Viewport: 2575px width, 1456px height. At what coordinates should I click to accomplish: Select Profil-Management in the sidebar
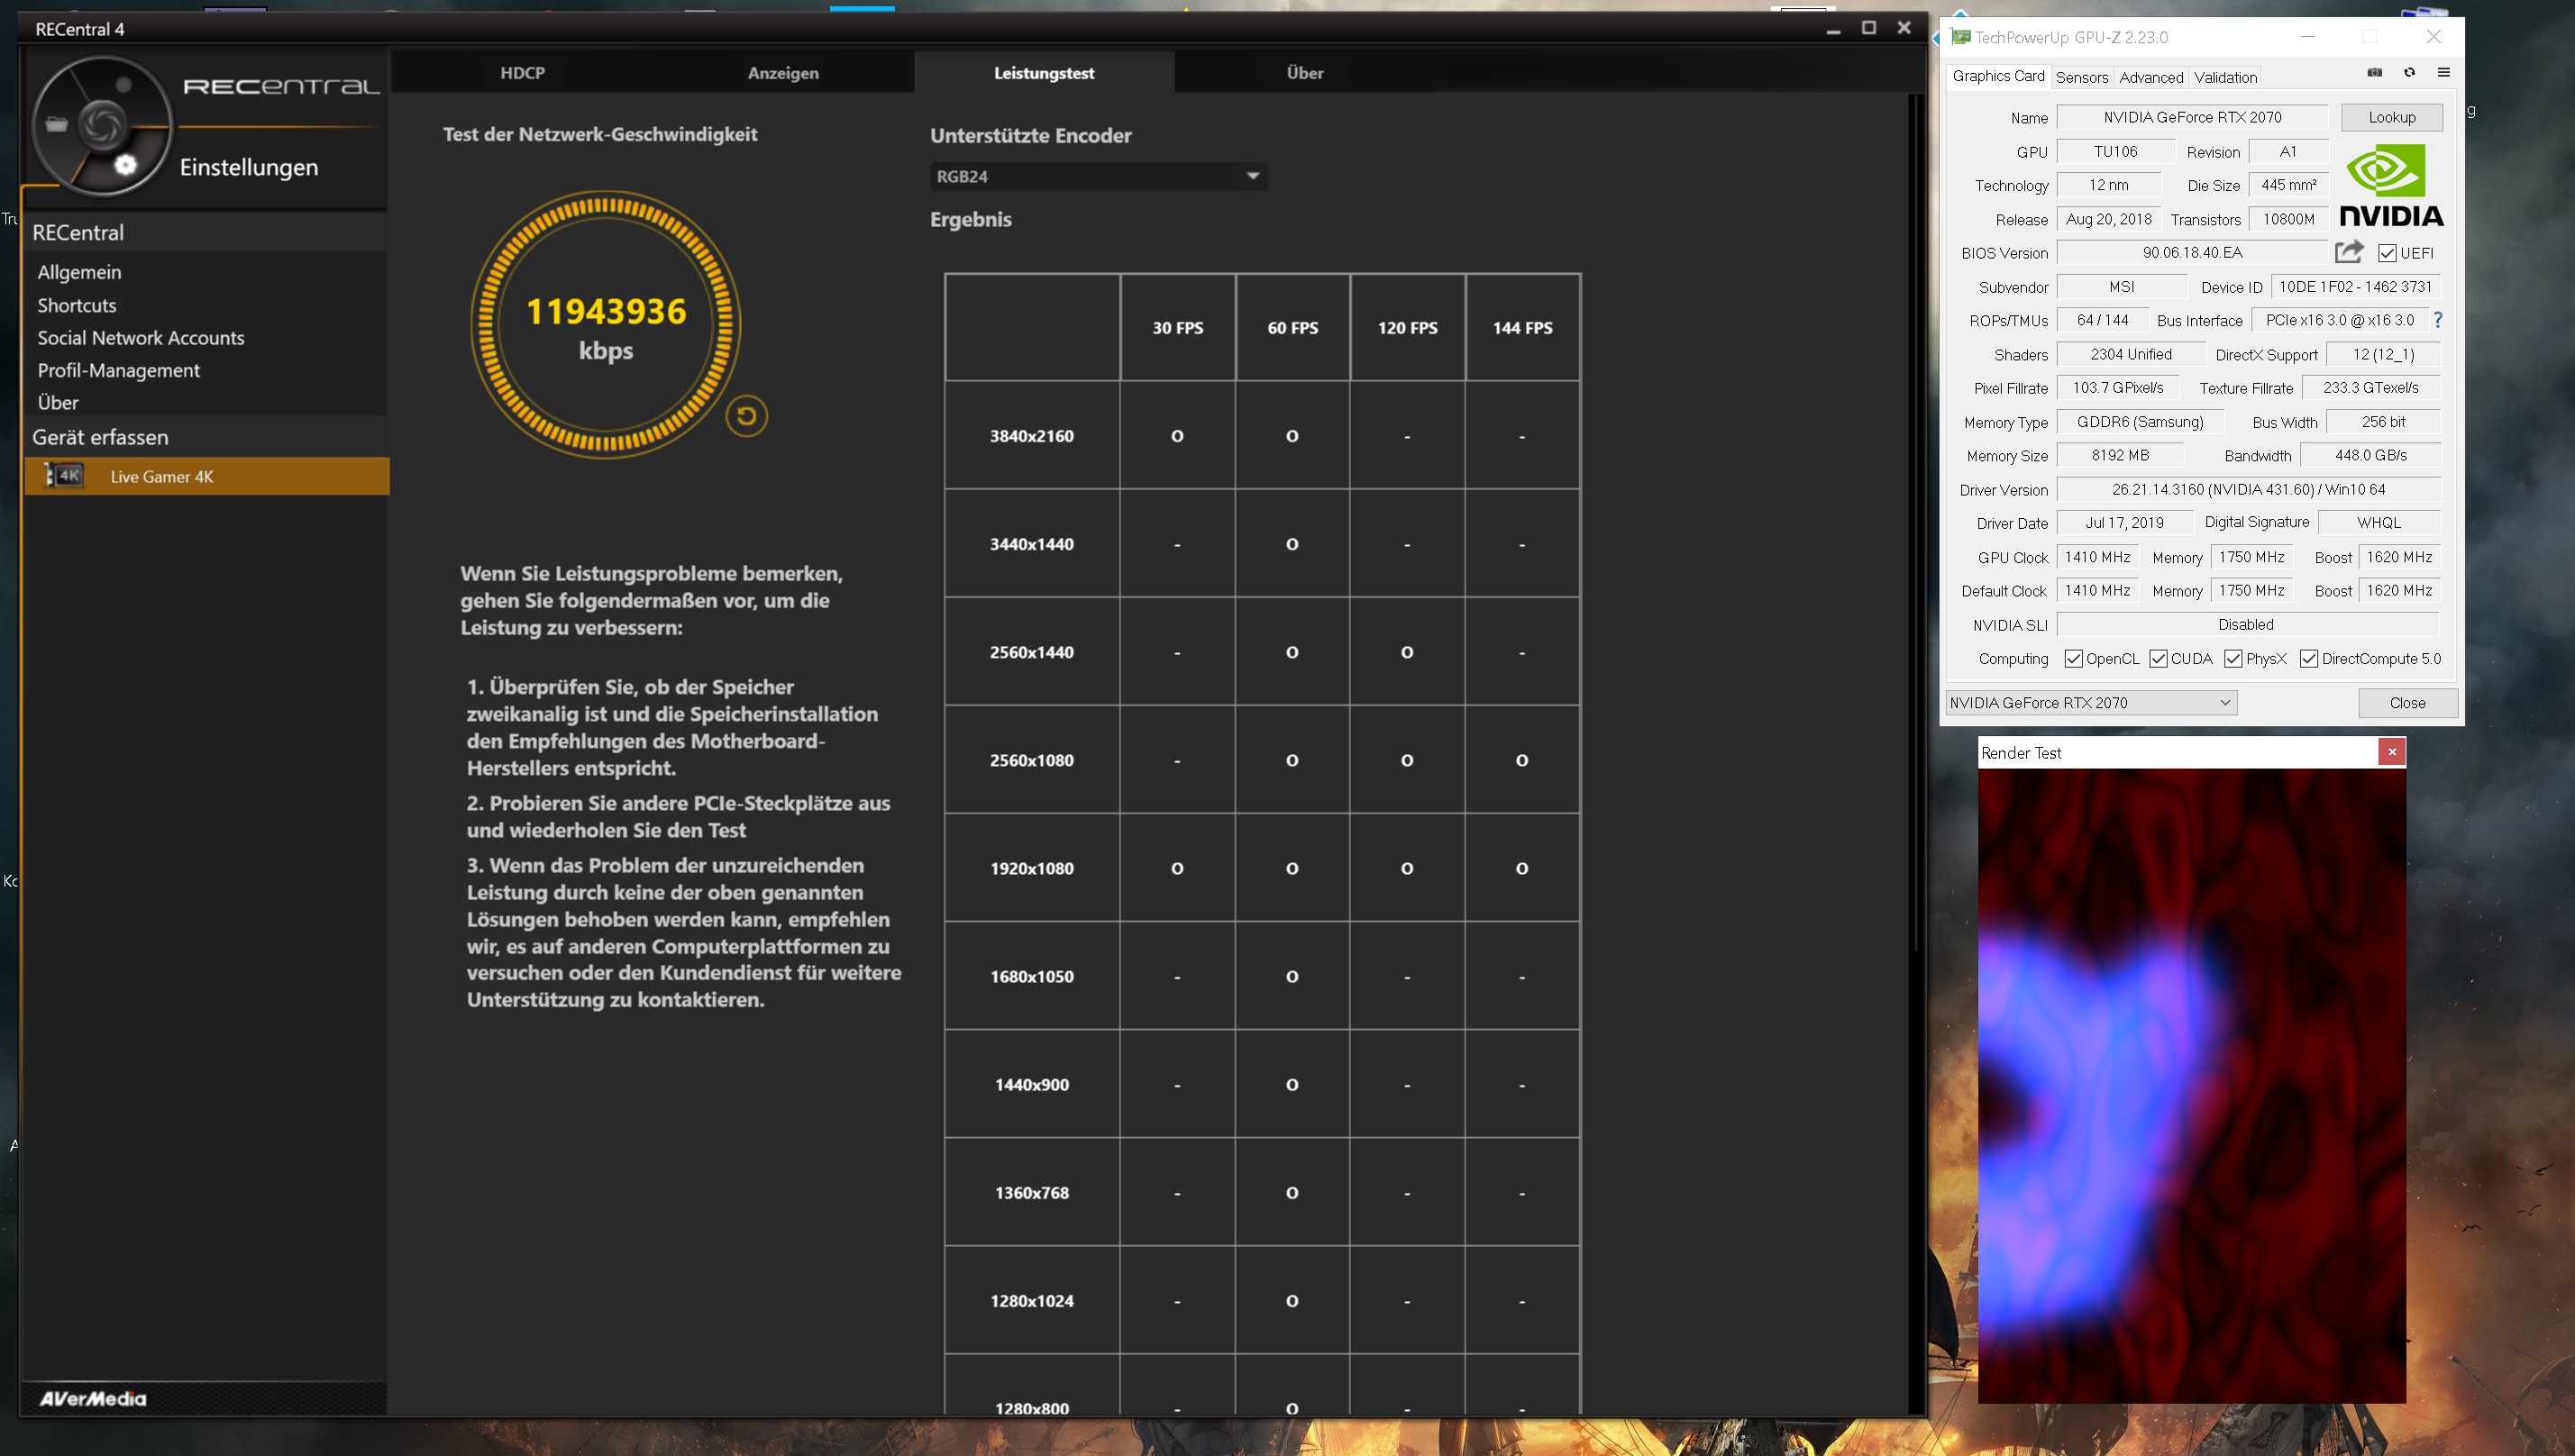pos(118,370)
